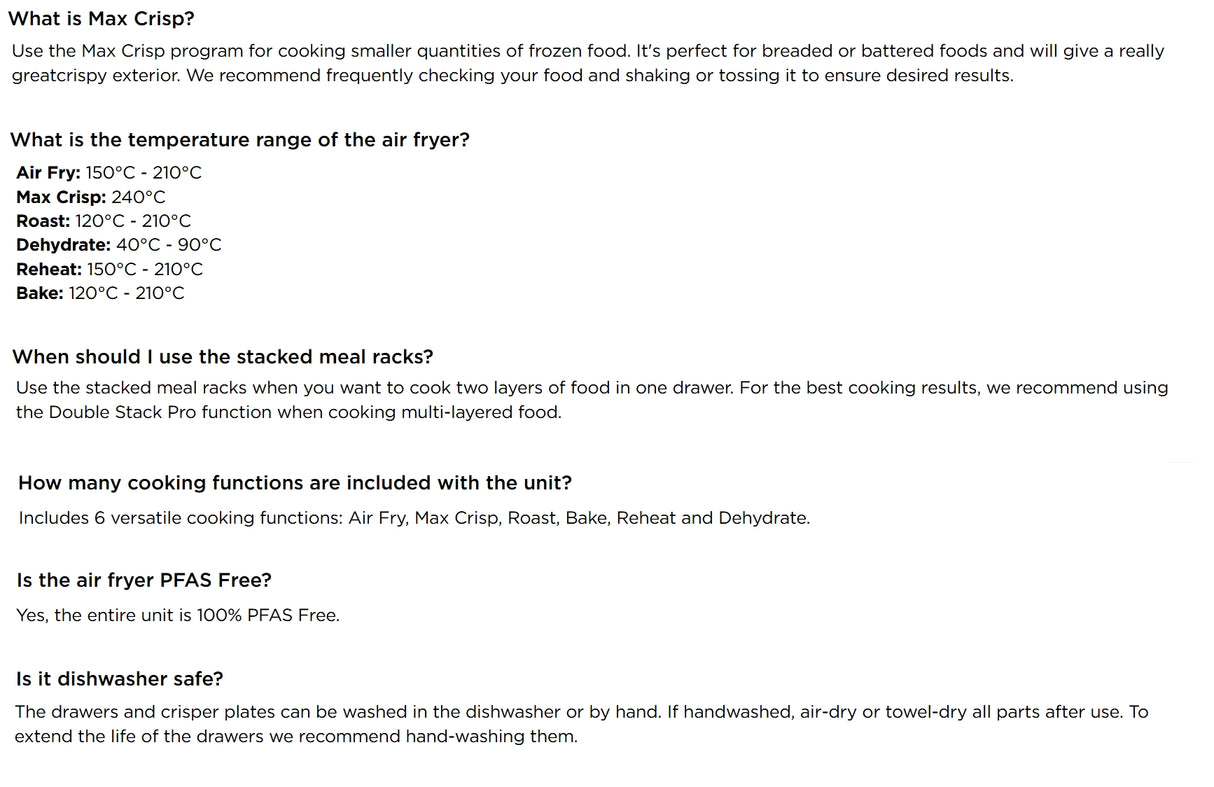Click the Roast temperature range line

pyautogui.click(x=104, y=221)
